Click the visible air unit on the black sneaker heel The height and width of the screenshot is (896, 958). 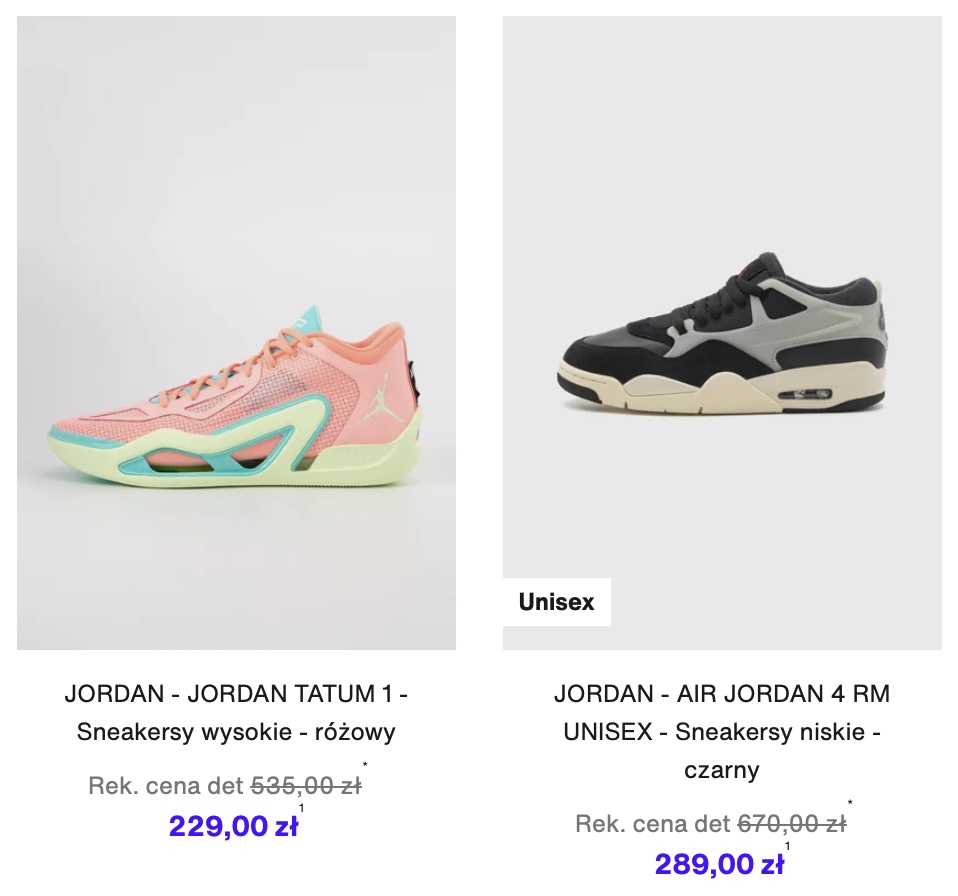(805, 394)
